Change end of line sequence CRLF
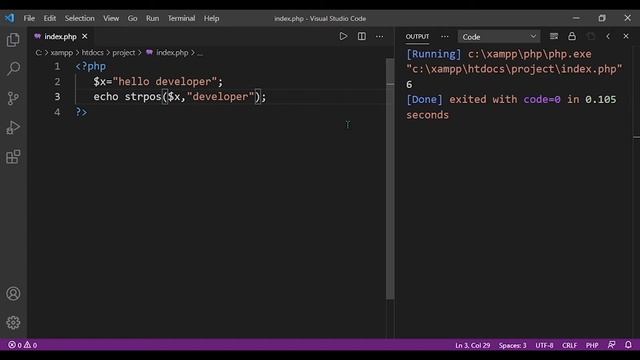This screenshot has width=640, height=360. coord(569,345)
